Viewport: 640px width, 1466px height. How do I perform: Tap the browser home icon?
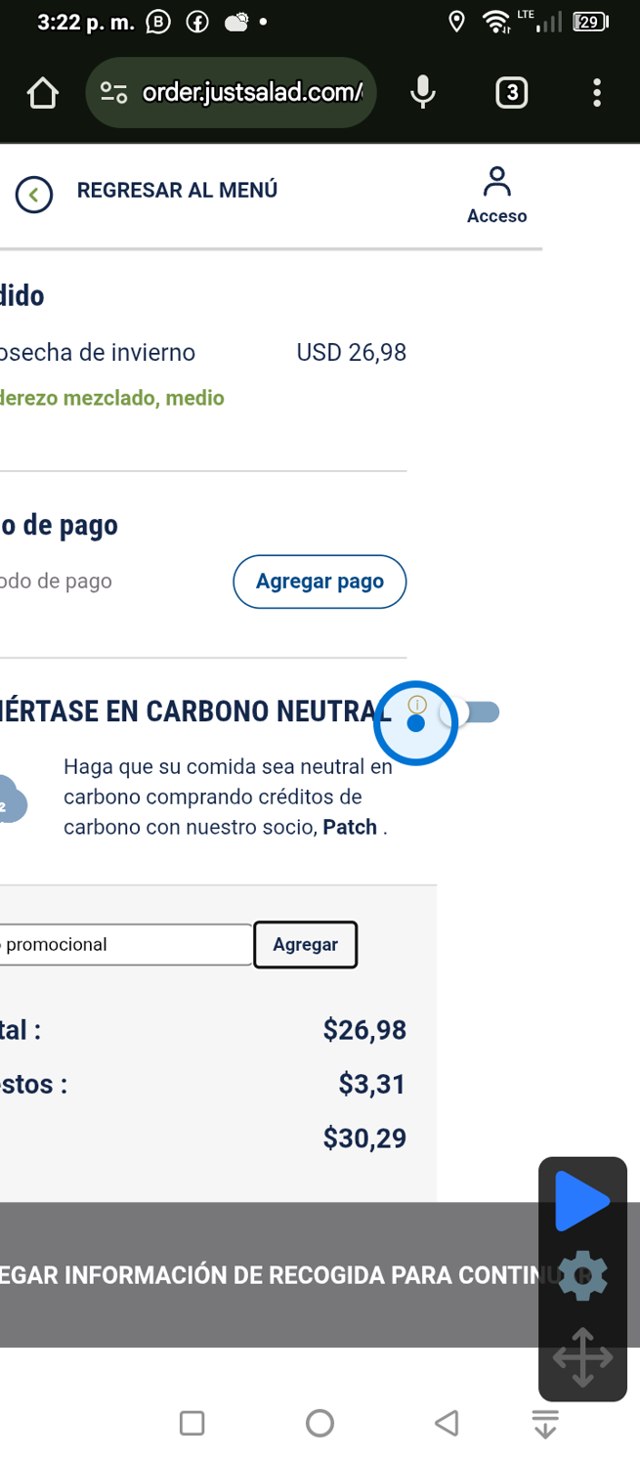point(42,94)
